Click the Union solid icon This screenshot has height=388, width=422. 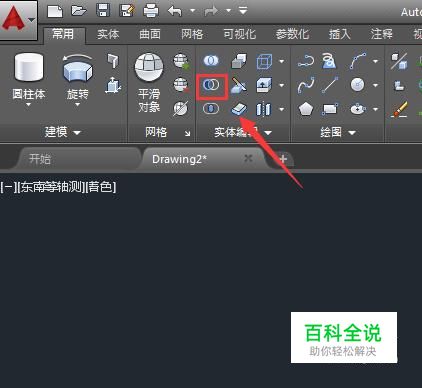211,61
